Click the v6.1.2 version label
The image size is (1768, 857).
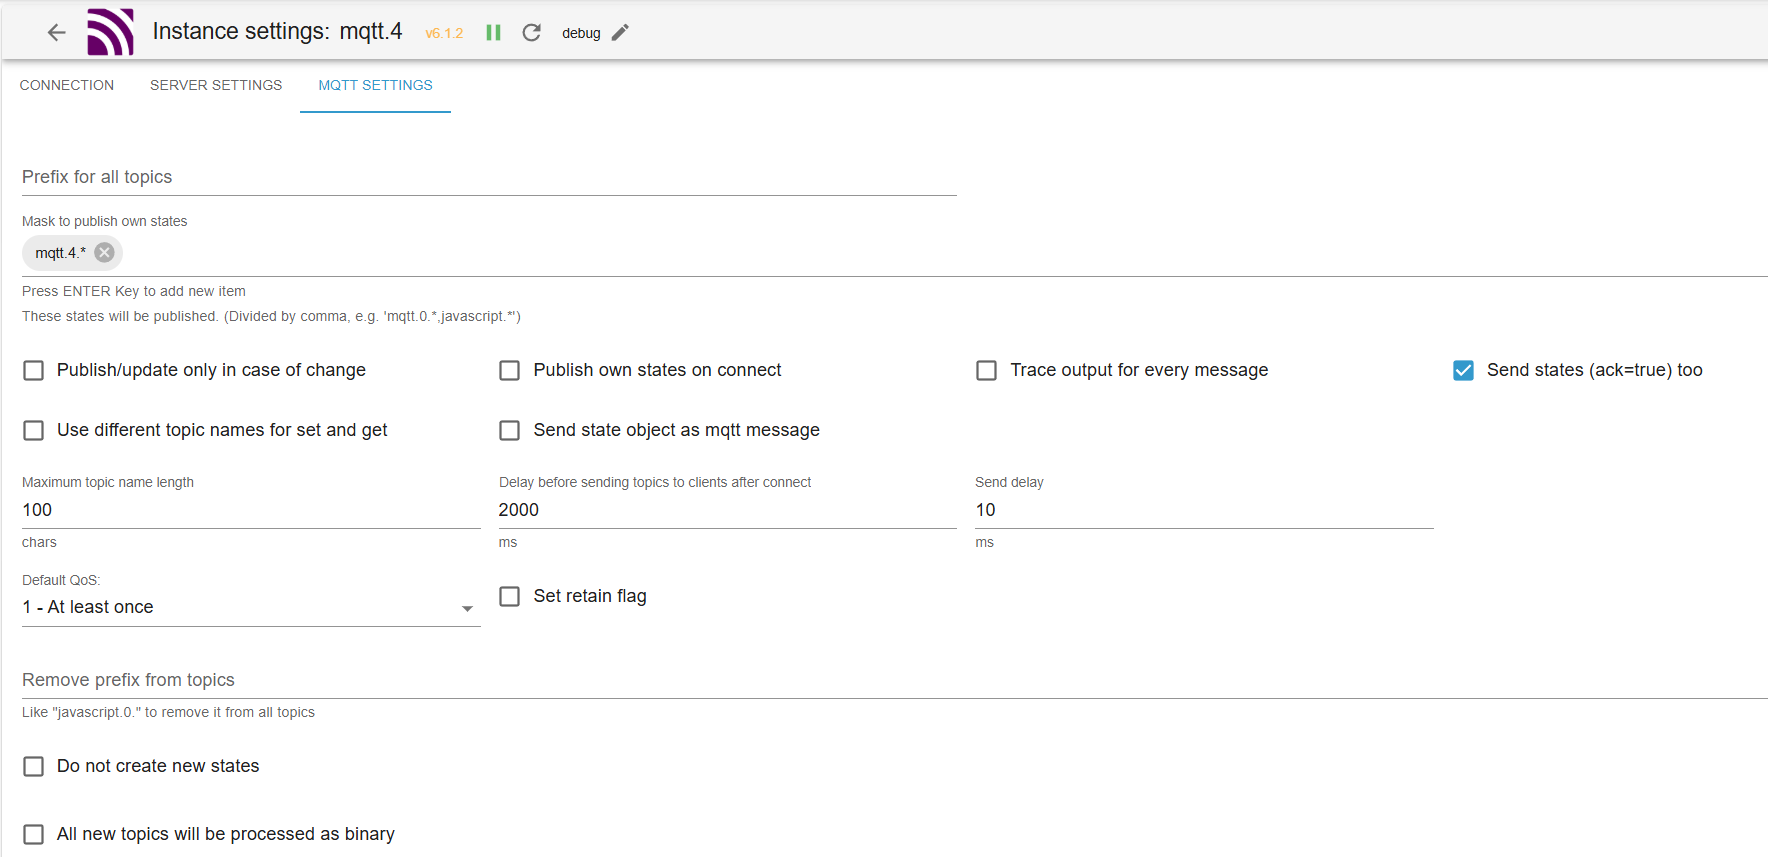pyautogui.click(x=444, y=34)
